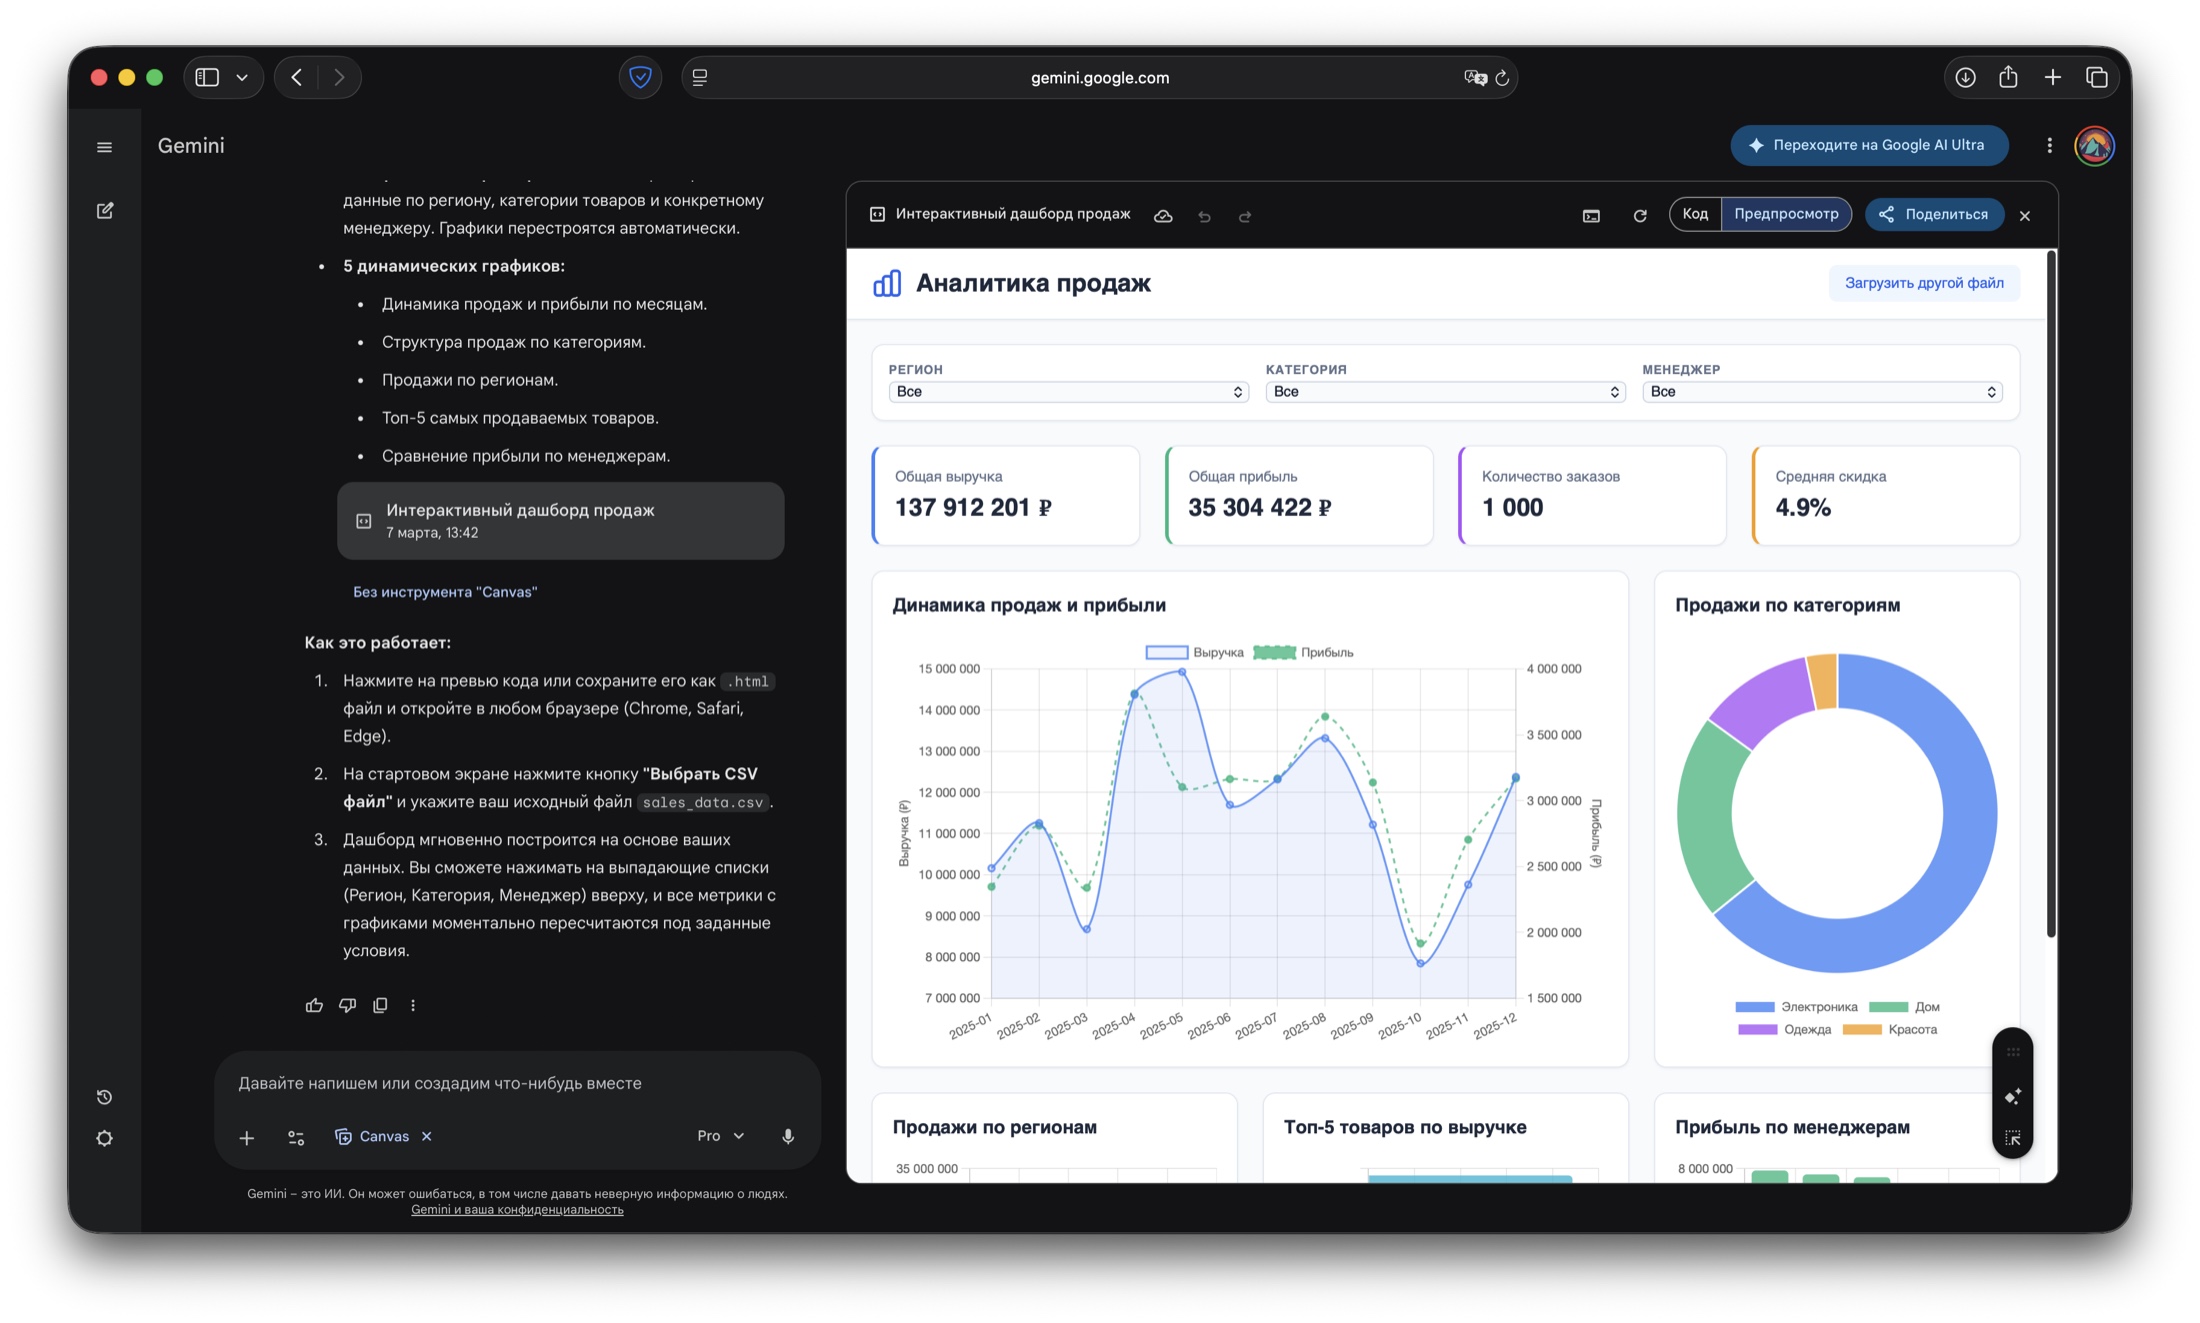Click the Загрузить другой файл button
This screenshot has width=2200, height=1323.
1923,283
